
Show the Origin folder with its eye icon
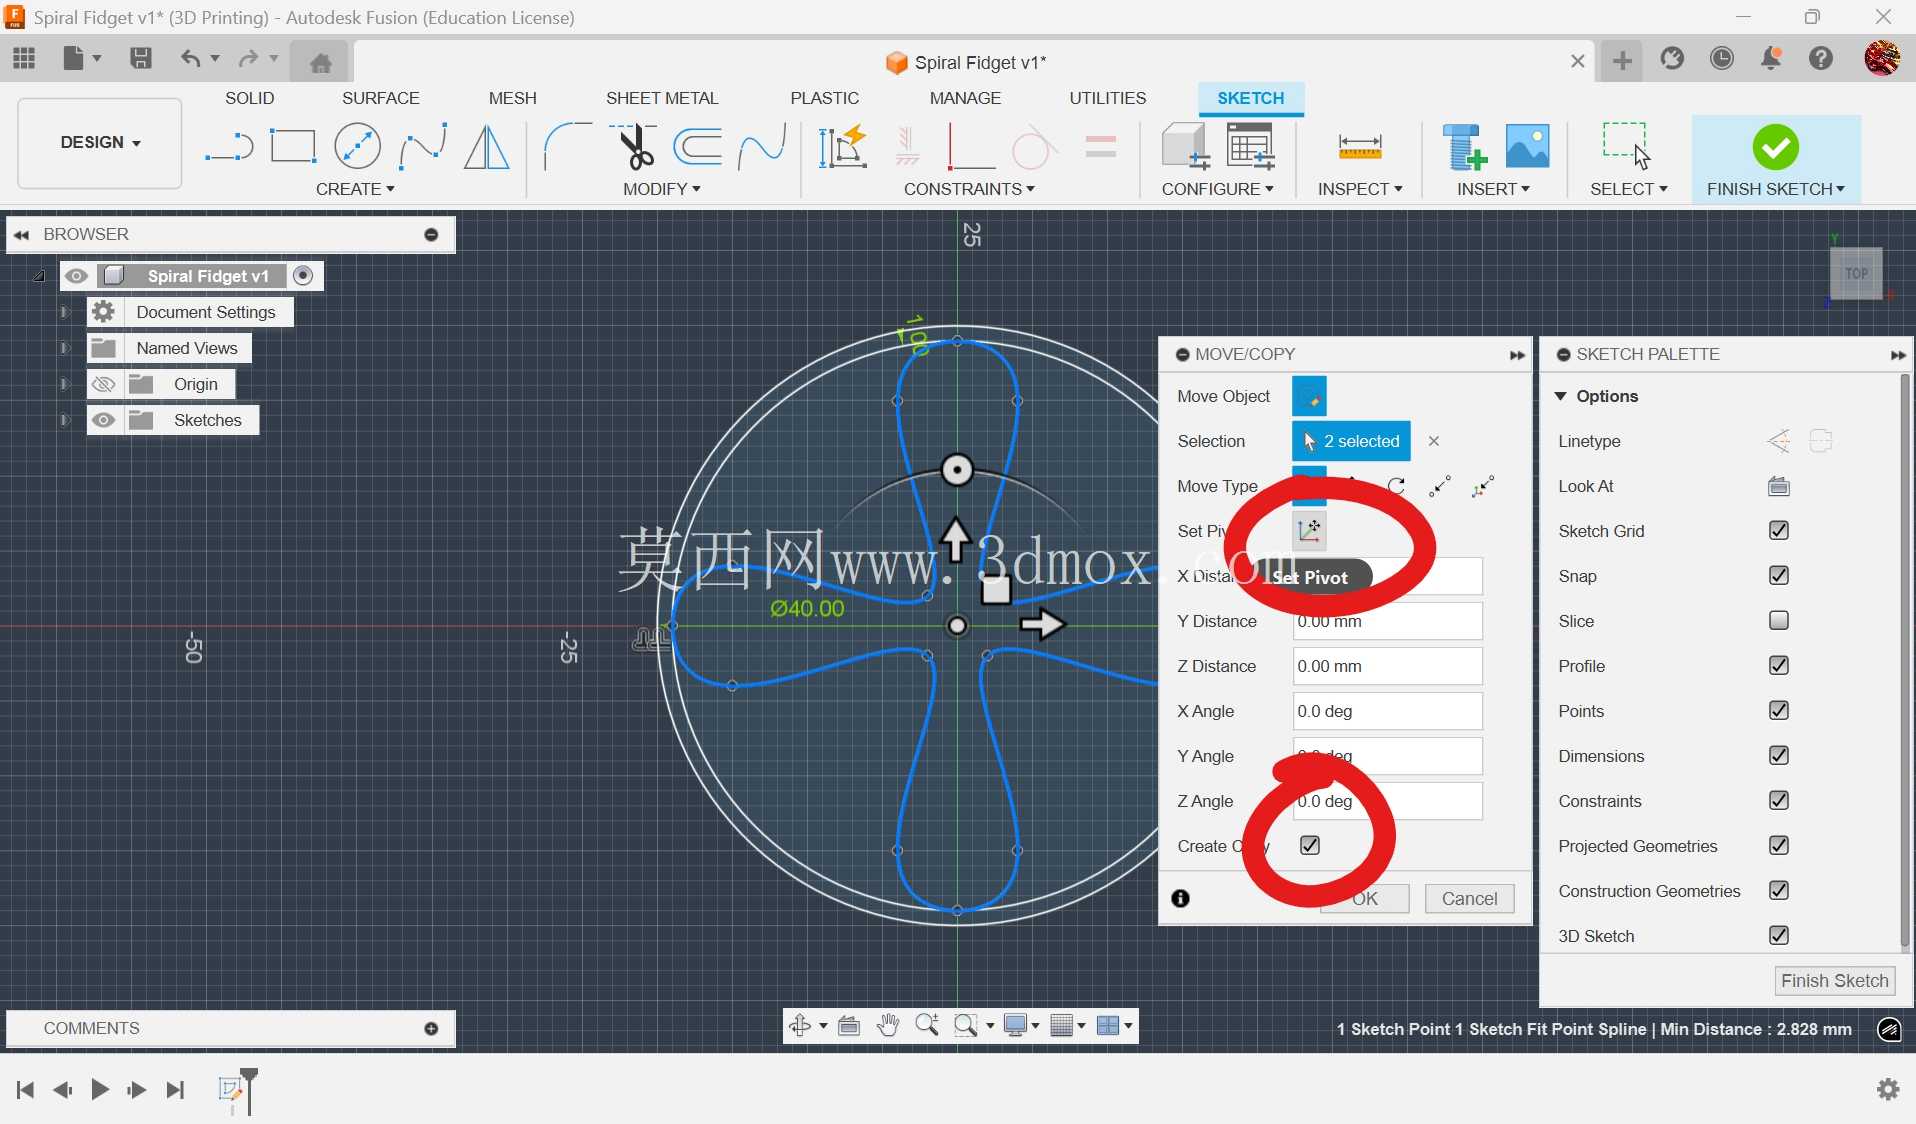(x=103, y=384)
